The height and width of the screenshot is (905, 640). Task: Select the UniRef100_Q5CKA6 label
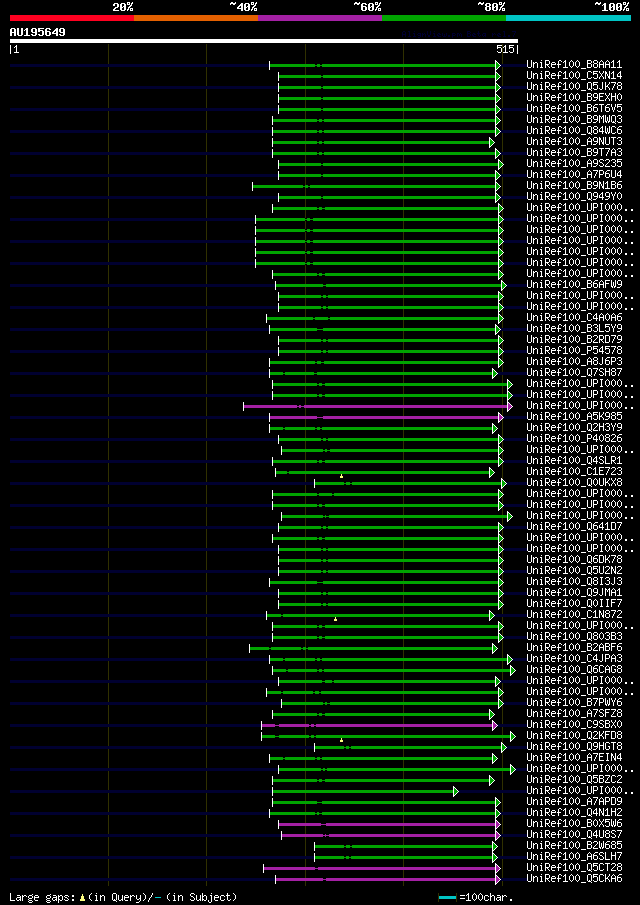(574, 879)
